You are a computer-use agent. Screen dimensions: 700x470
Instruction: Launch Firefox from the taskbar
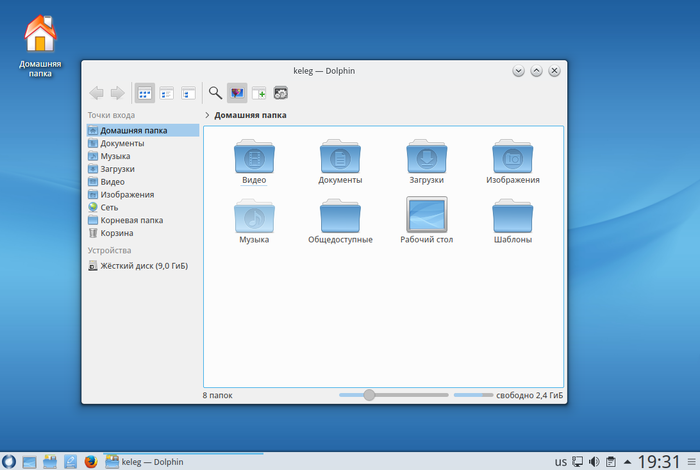(x=91, y=461)
